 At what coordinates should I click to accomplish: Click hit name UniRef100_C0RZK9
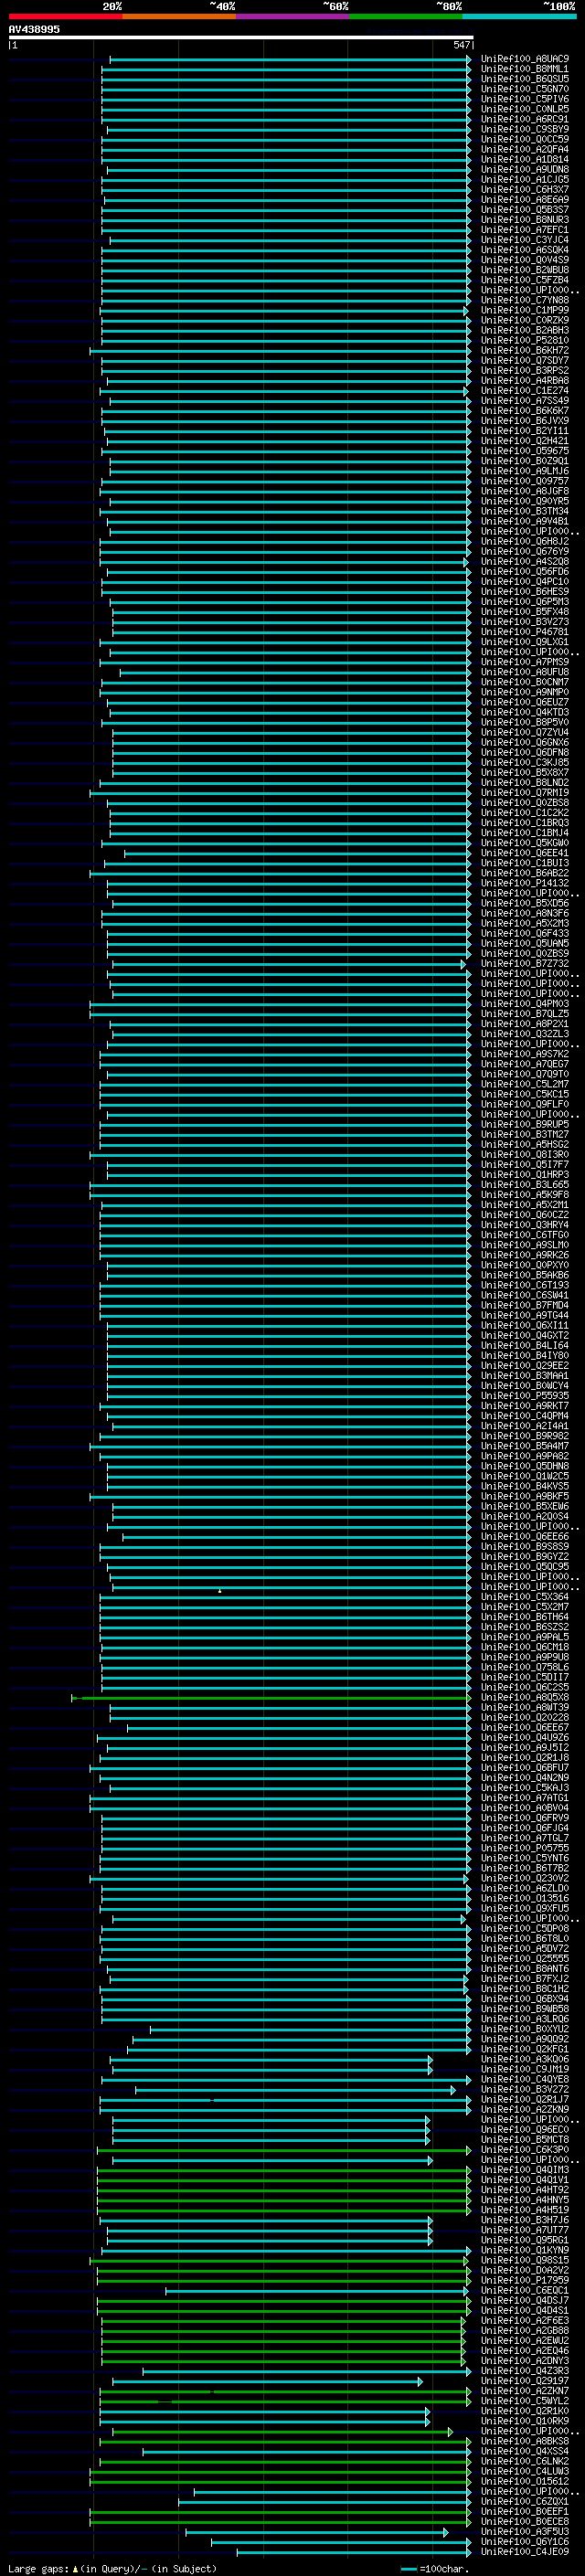(x=524, y=320)
